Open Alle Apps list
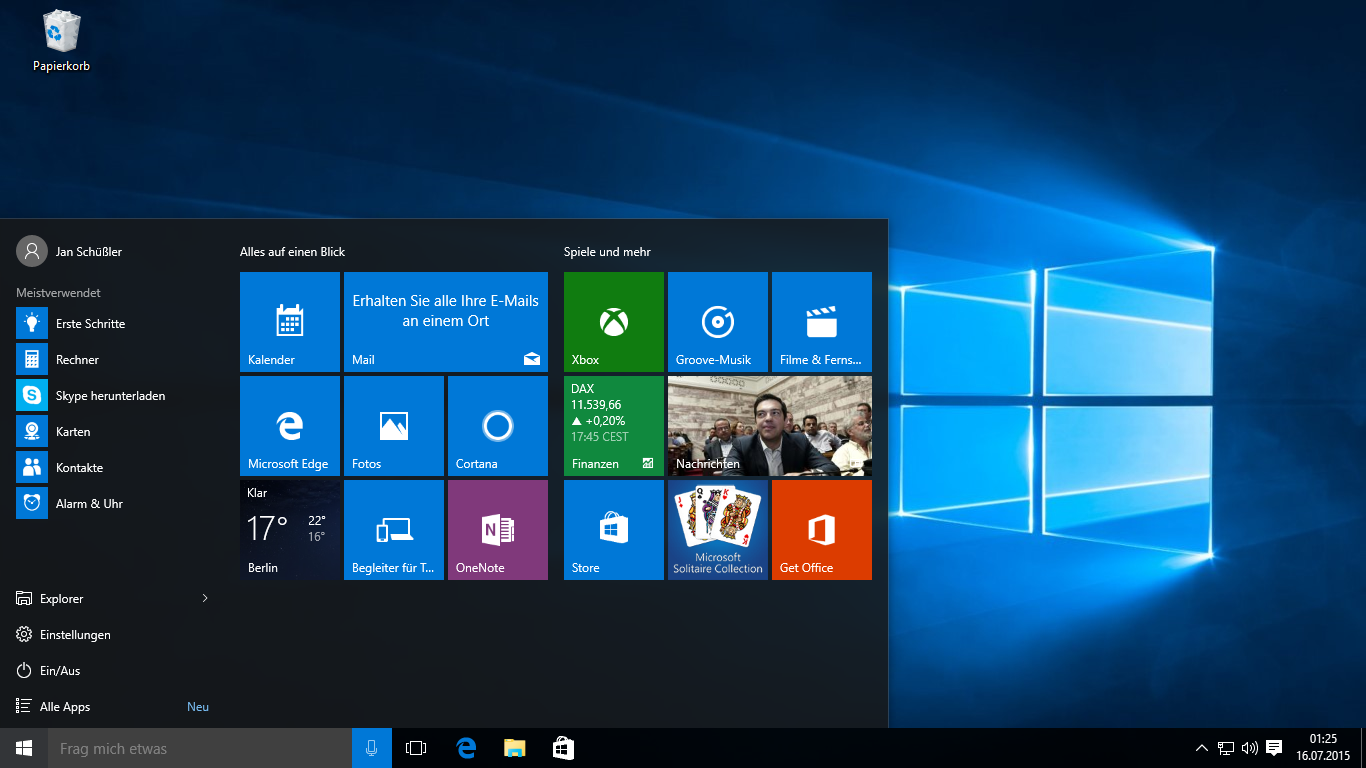The width and height of the screenshot is (1366, 768). [x=65, y=706]
